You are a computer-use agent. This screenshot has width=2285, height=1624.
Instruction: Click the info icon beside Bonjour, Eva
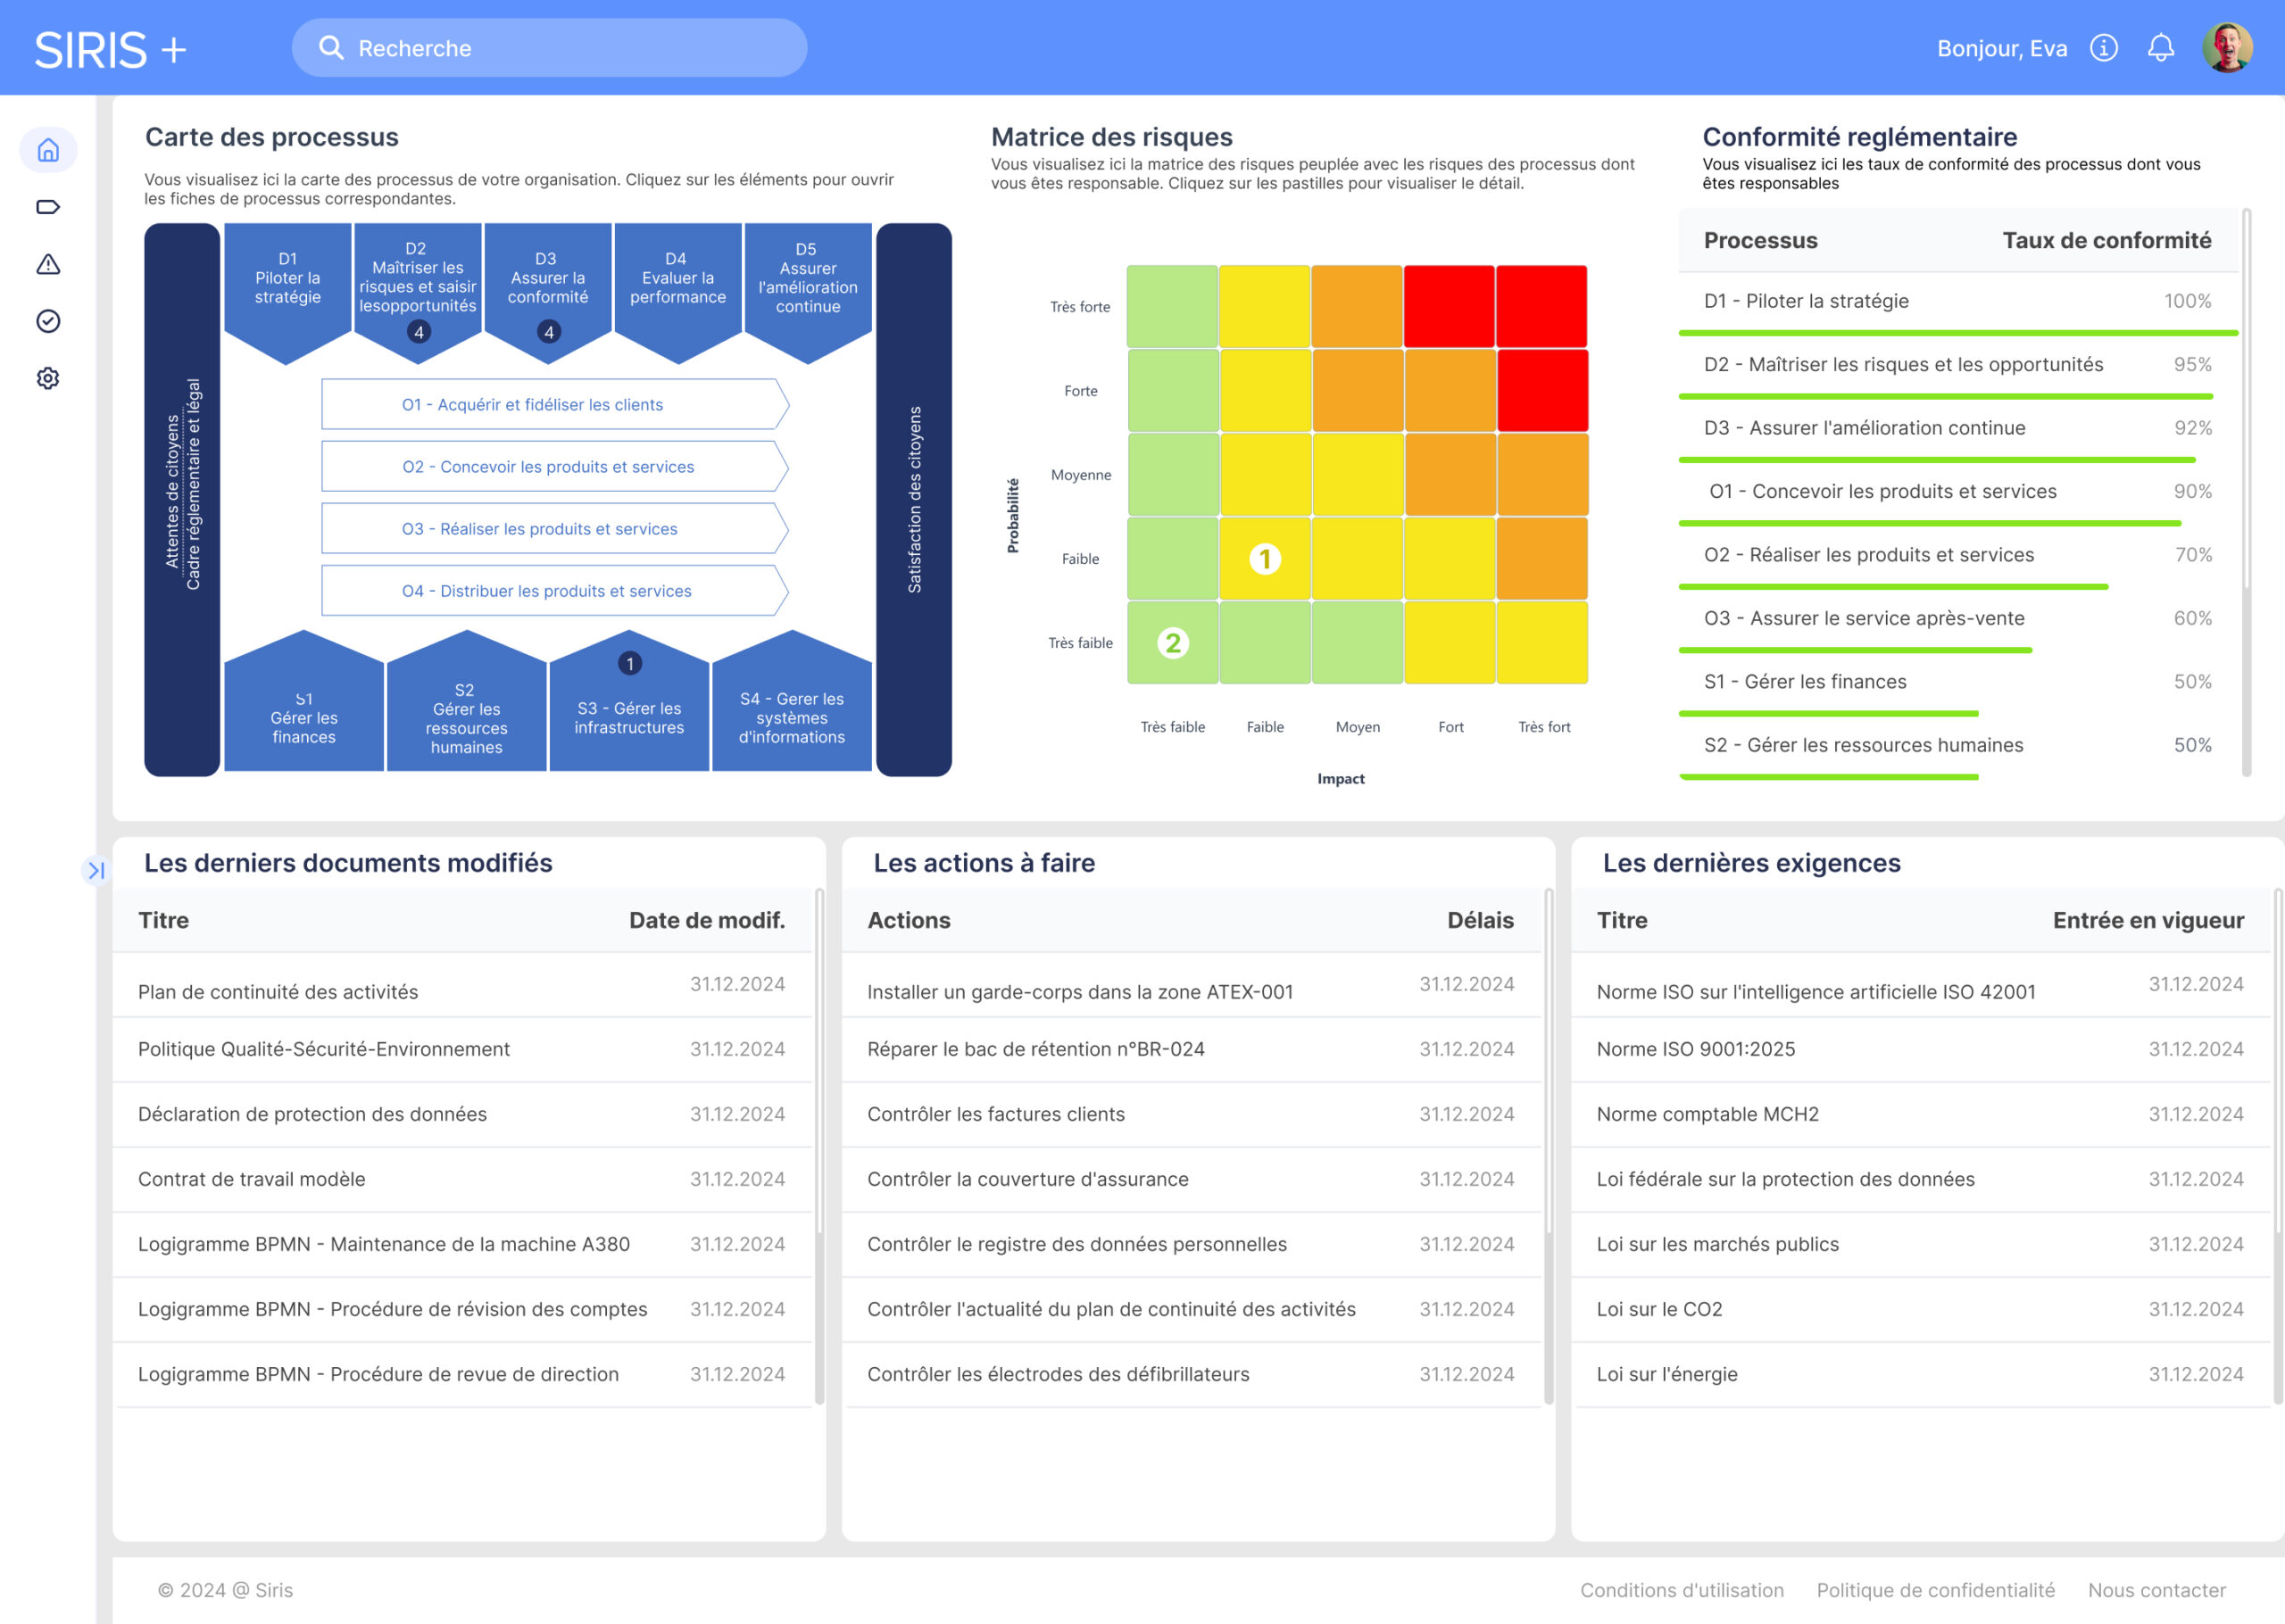point(2103,48)
